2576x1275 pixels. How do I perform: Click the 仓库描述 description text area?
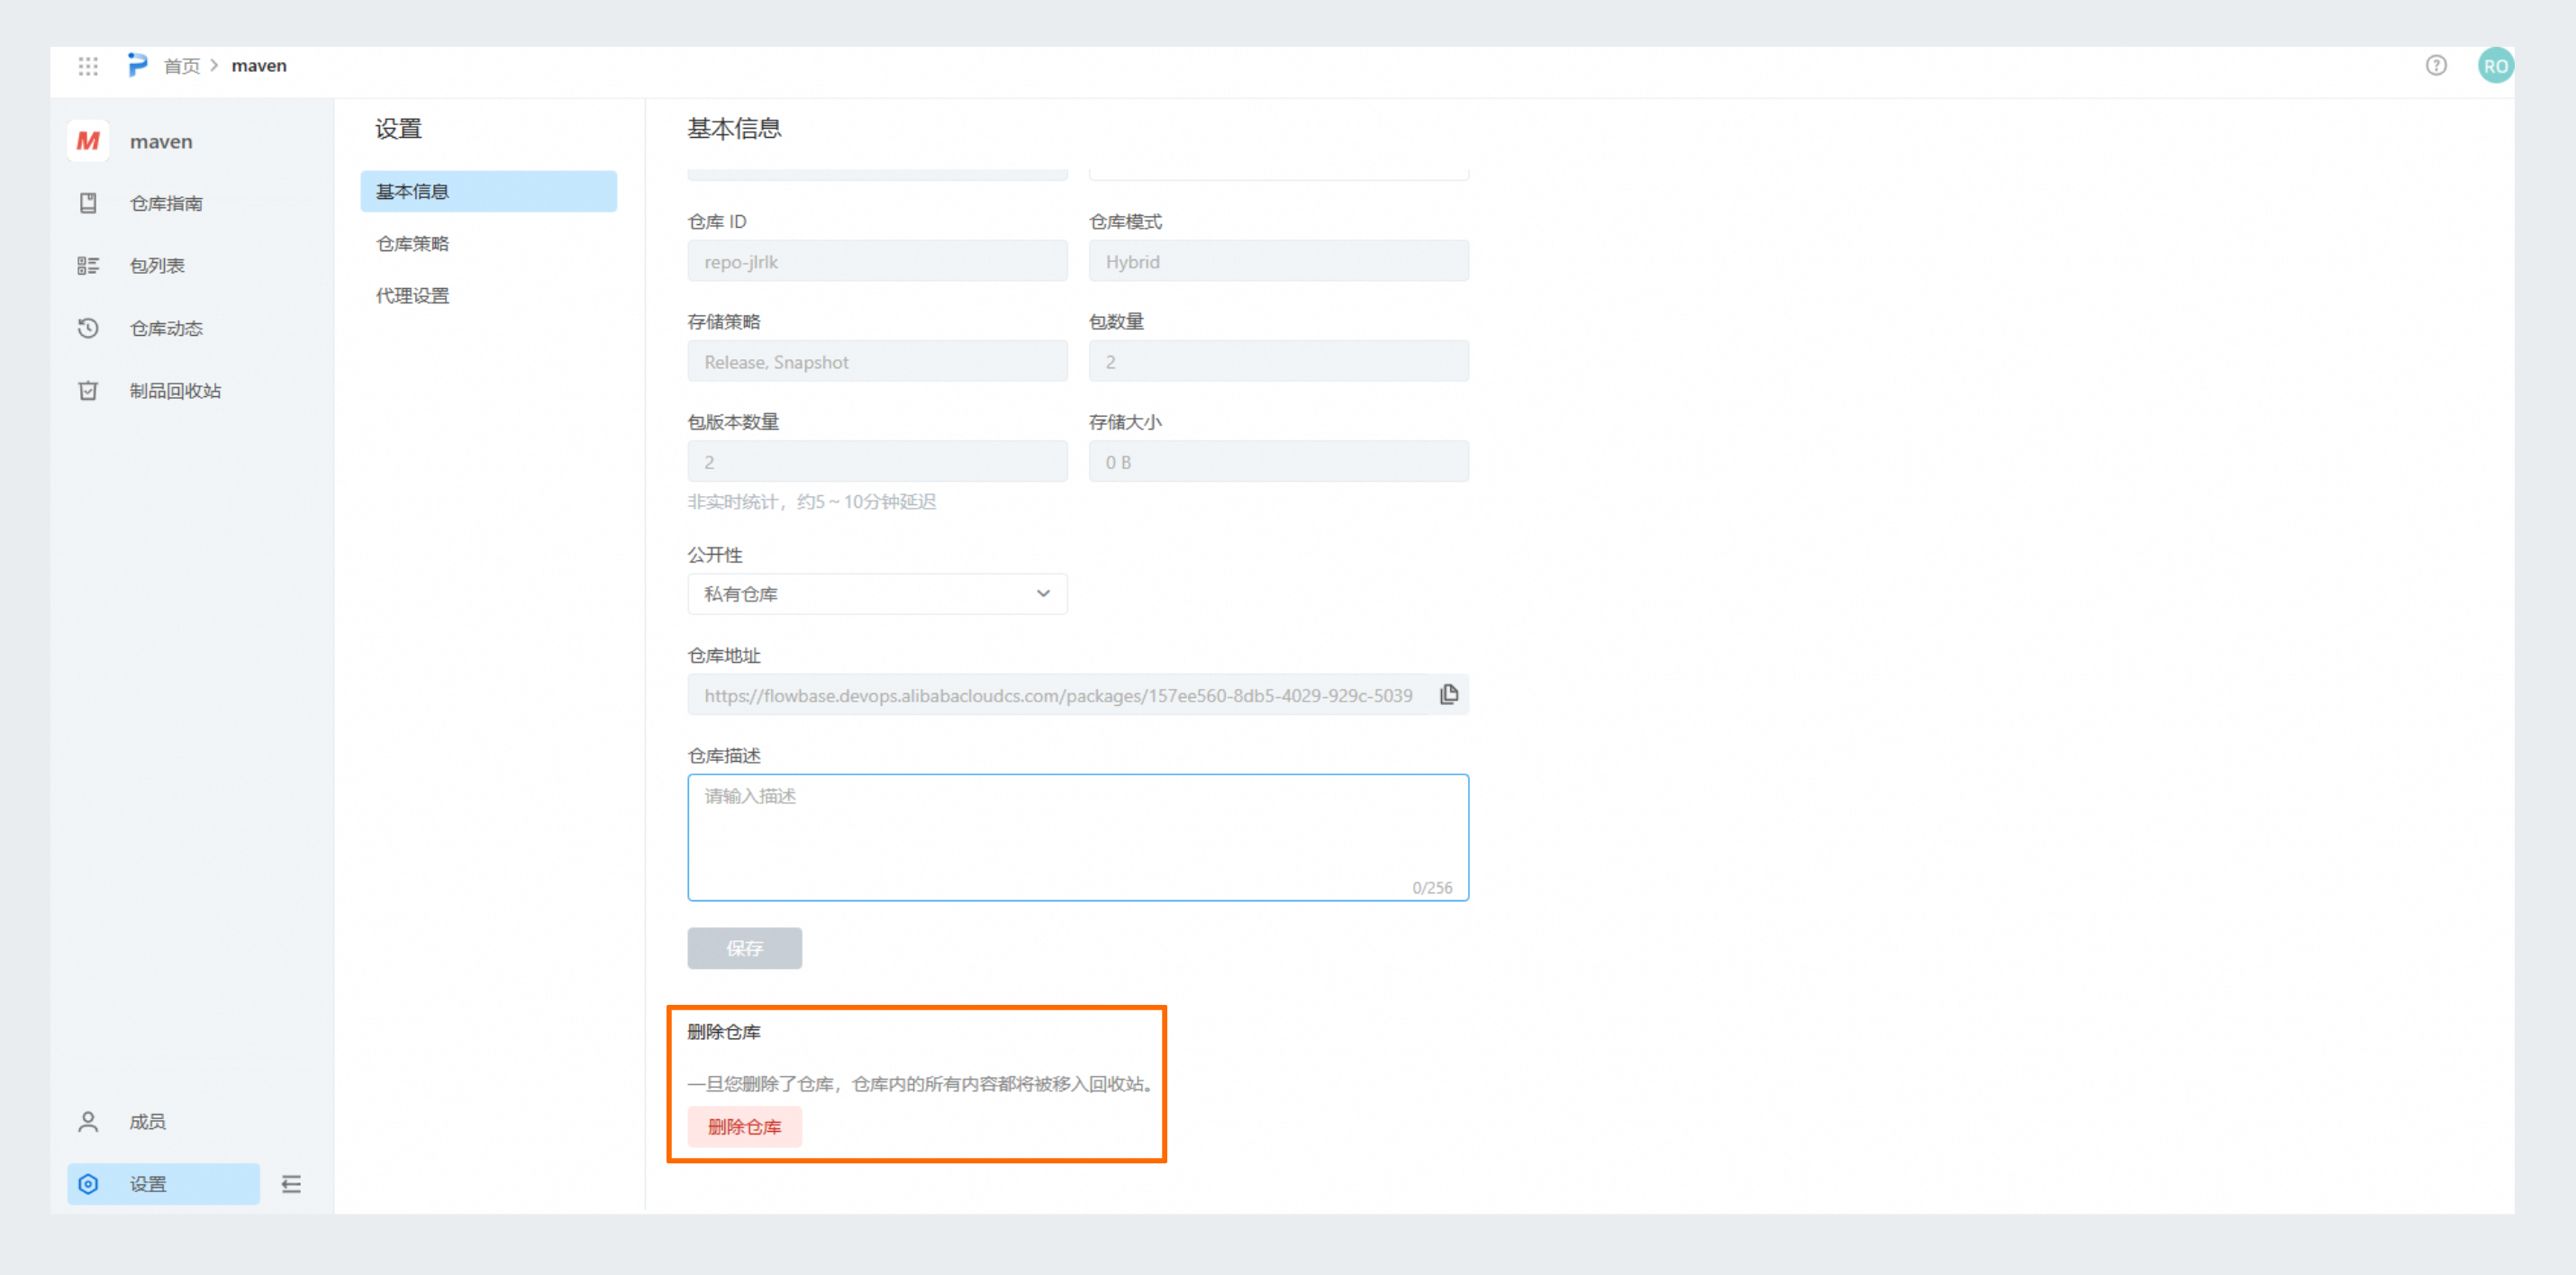(1078, 838)
